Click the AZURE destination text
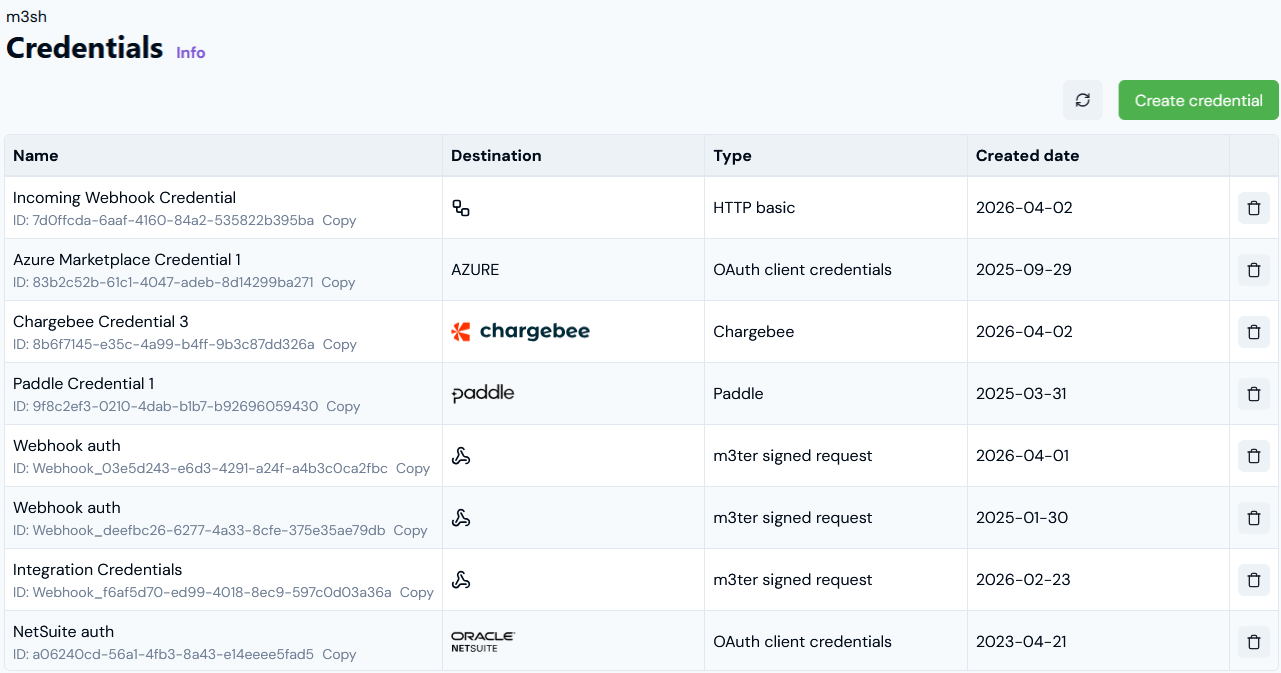 (475, 270)
